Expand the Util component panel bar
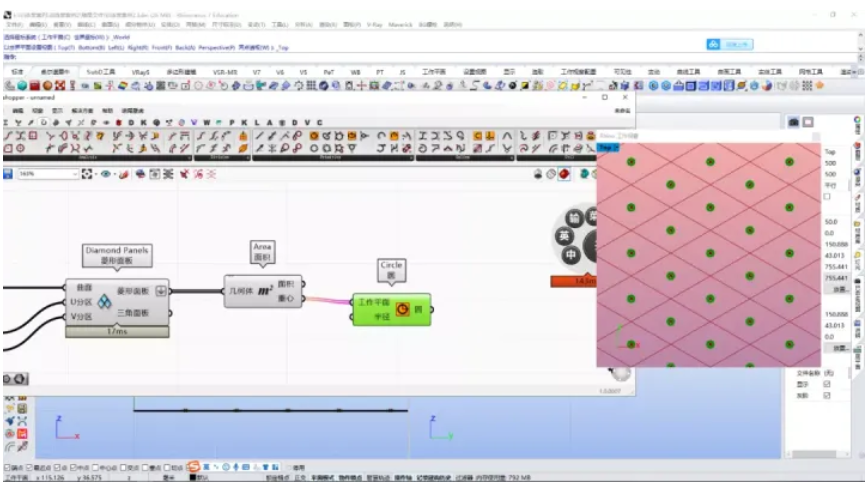The width and height of the screenshot is (866, 482). [556, 158]
